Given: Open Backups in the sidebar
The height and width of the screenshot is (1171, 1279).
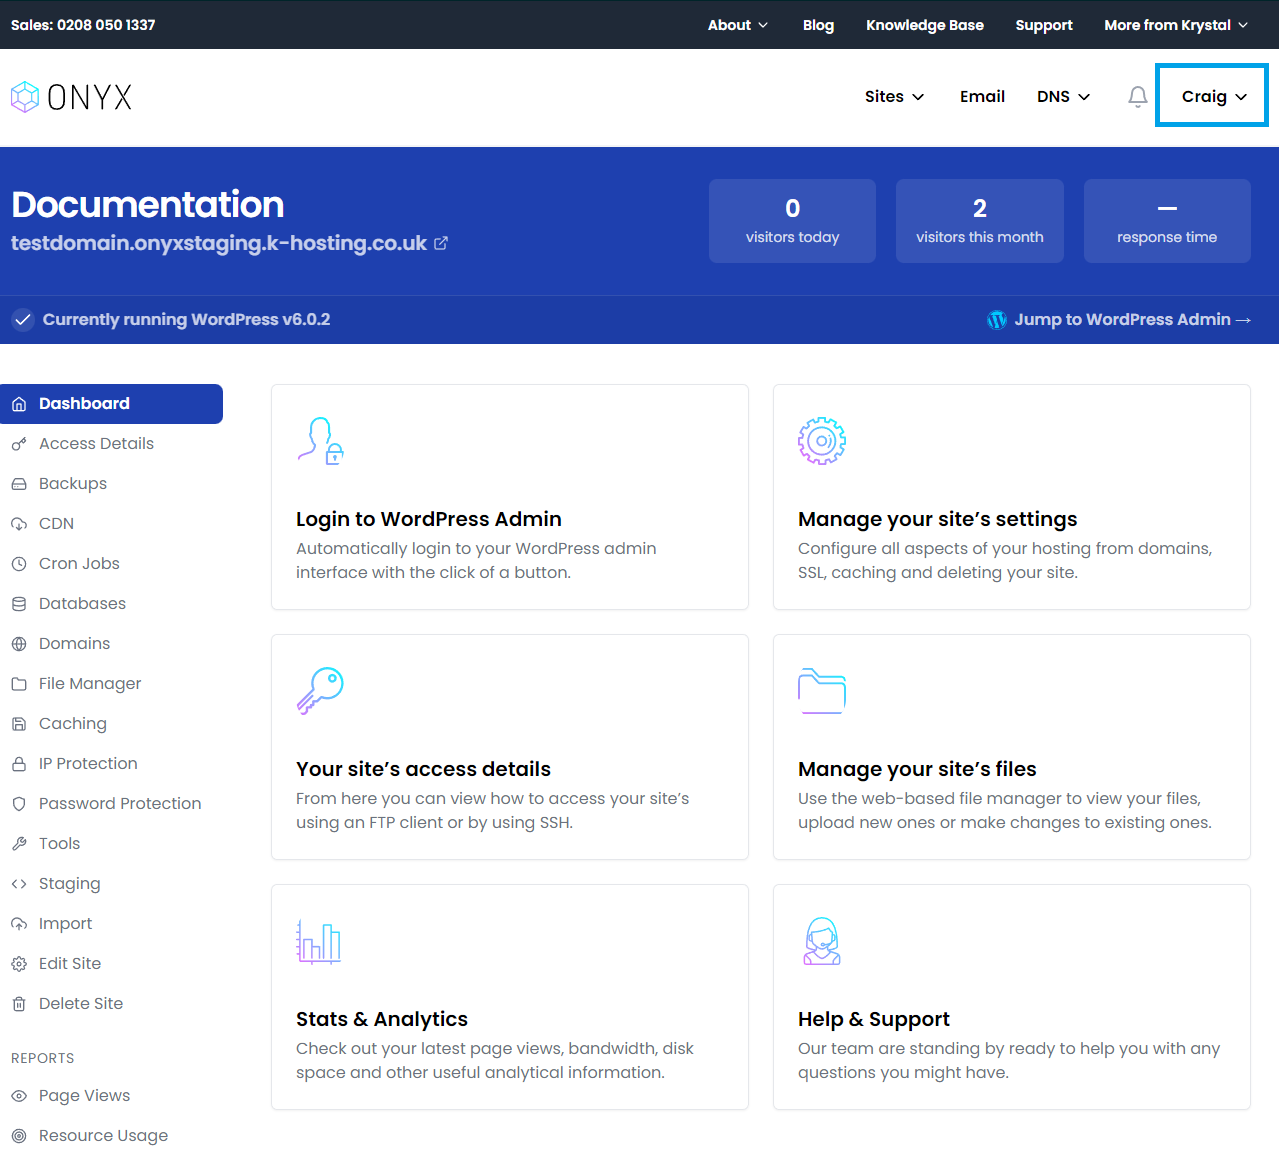Looking at the screenshot, I should tap(73, 484).
